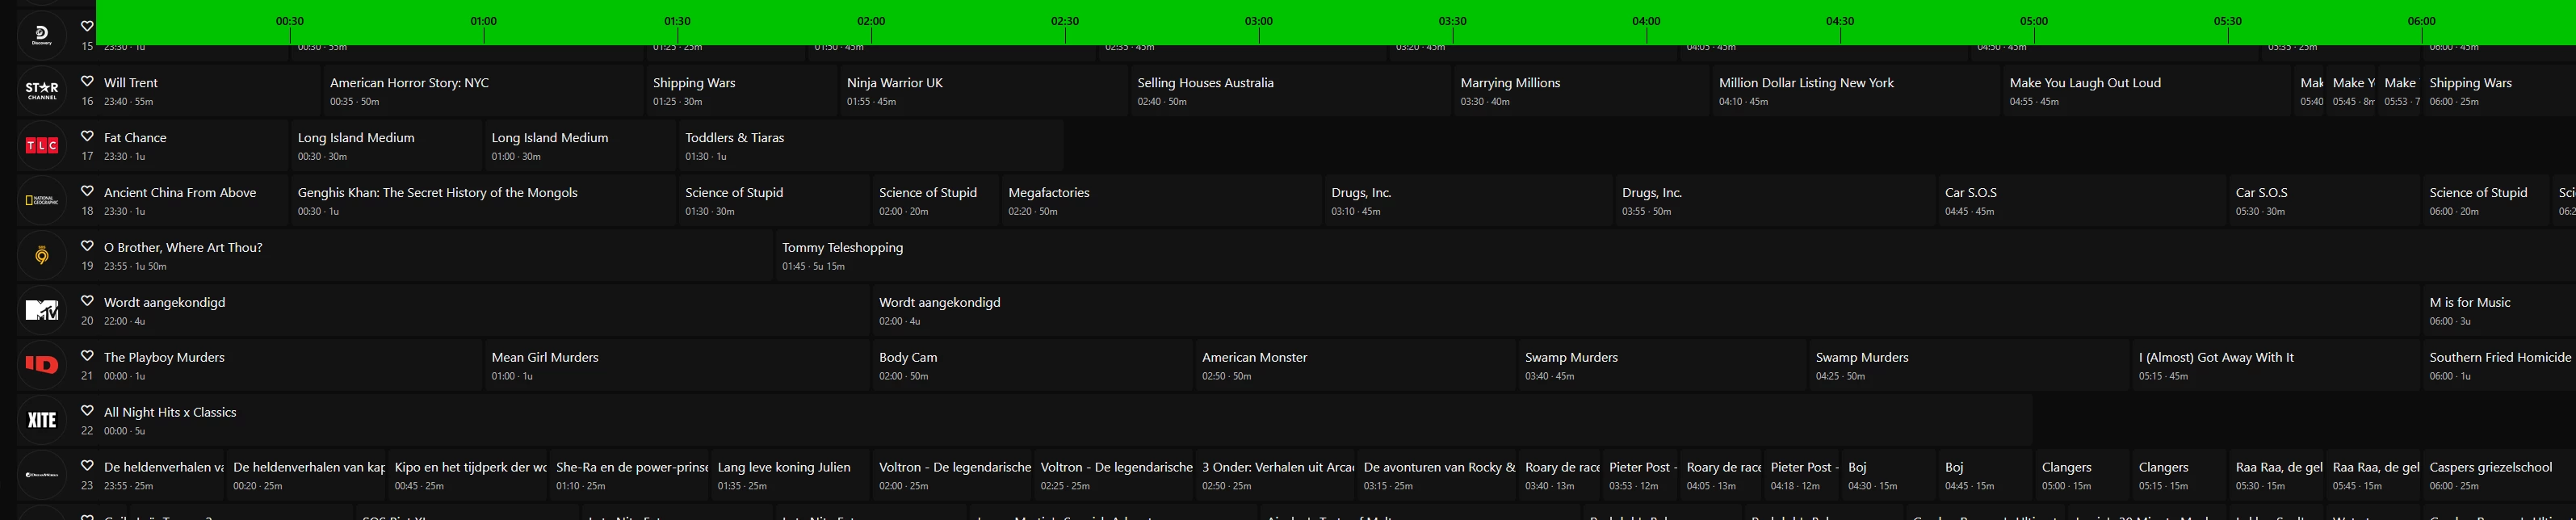Open the National Geographic channel logo
This screenshot has height=520, width=2576.
click(42, 201)
